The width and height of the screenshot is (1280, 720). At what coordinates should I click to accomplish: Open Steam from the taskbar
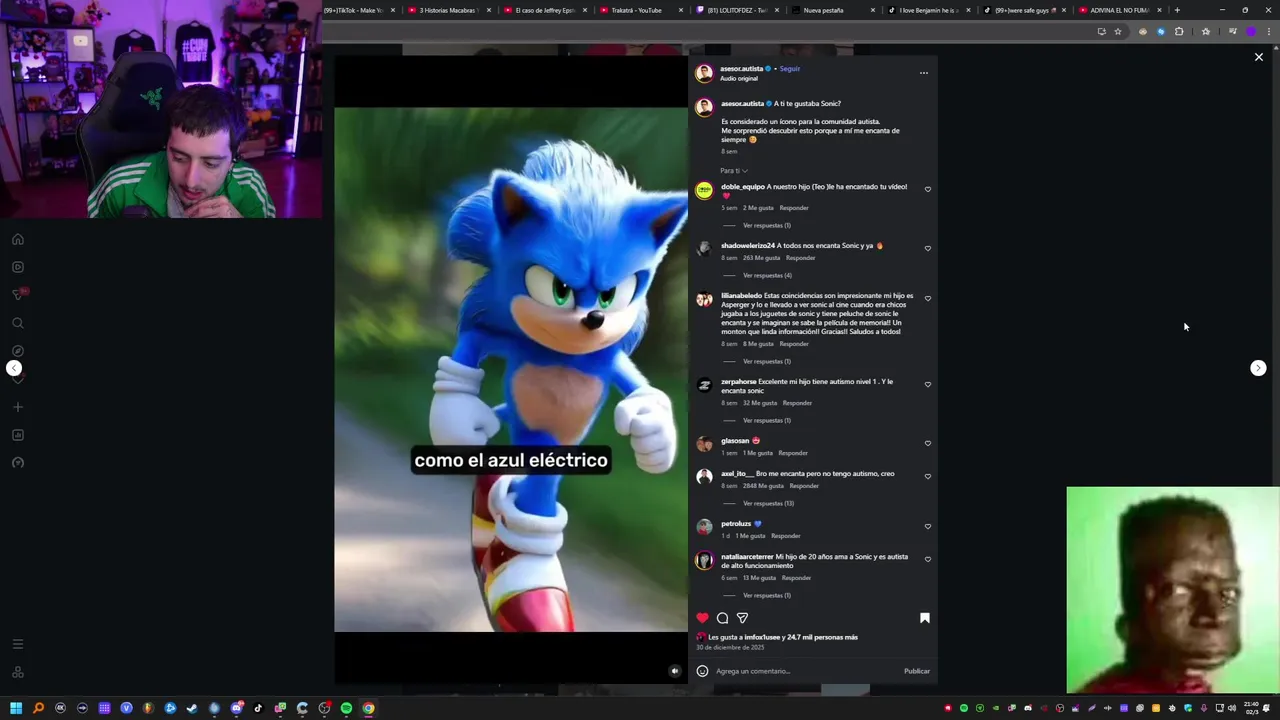point(192,708)
